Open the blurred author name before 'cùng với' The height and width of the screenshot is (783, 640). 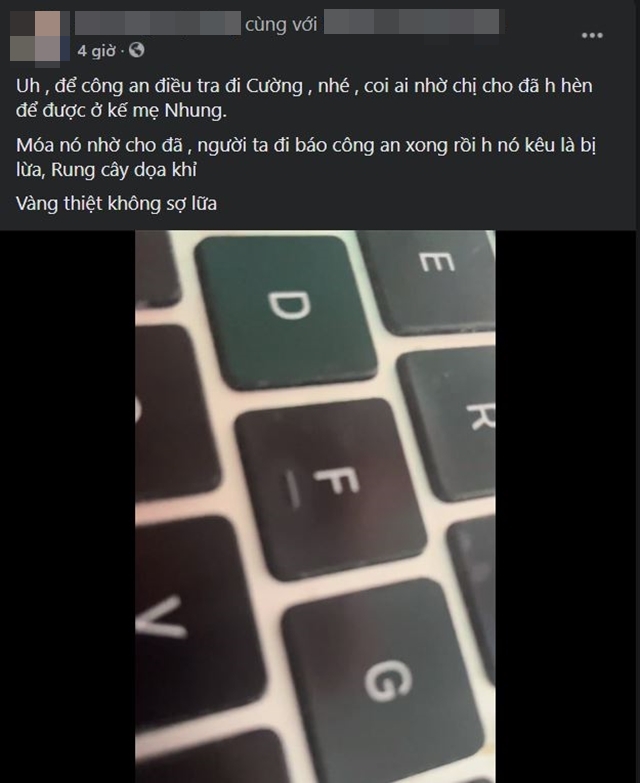tap(158, 23)
